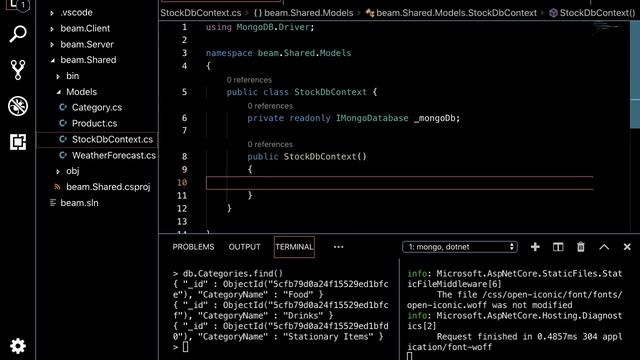Click the Category.cs C# file icon
This screenshot has height=360, width=640.
pyautogui.click(x=62, y=107)
